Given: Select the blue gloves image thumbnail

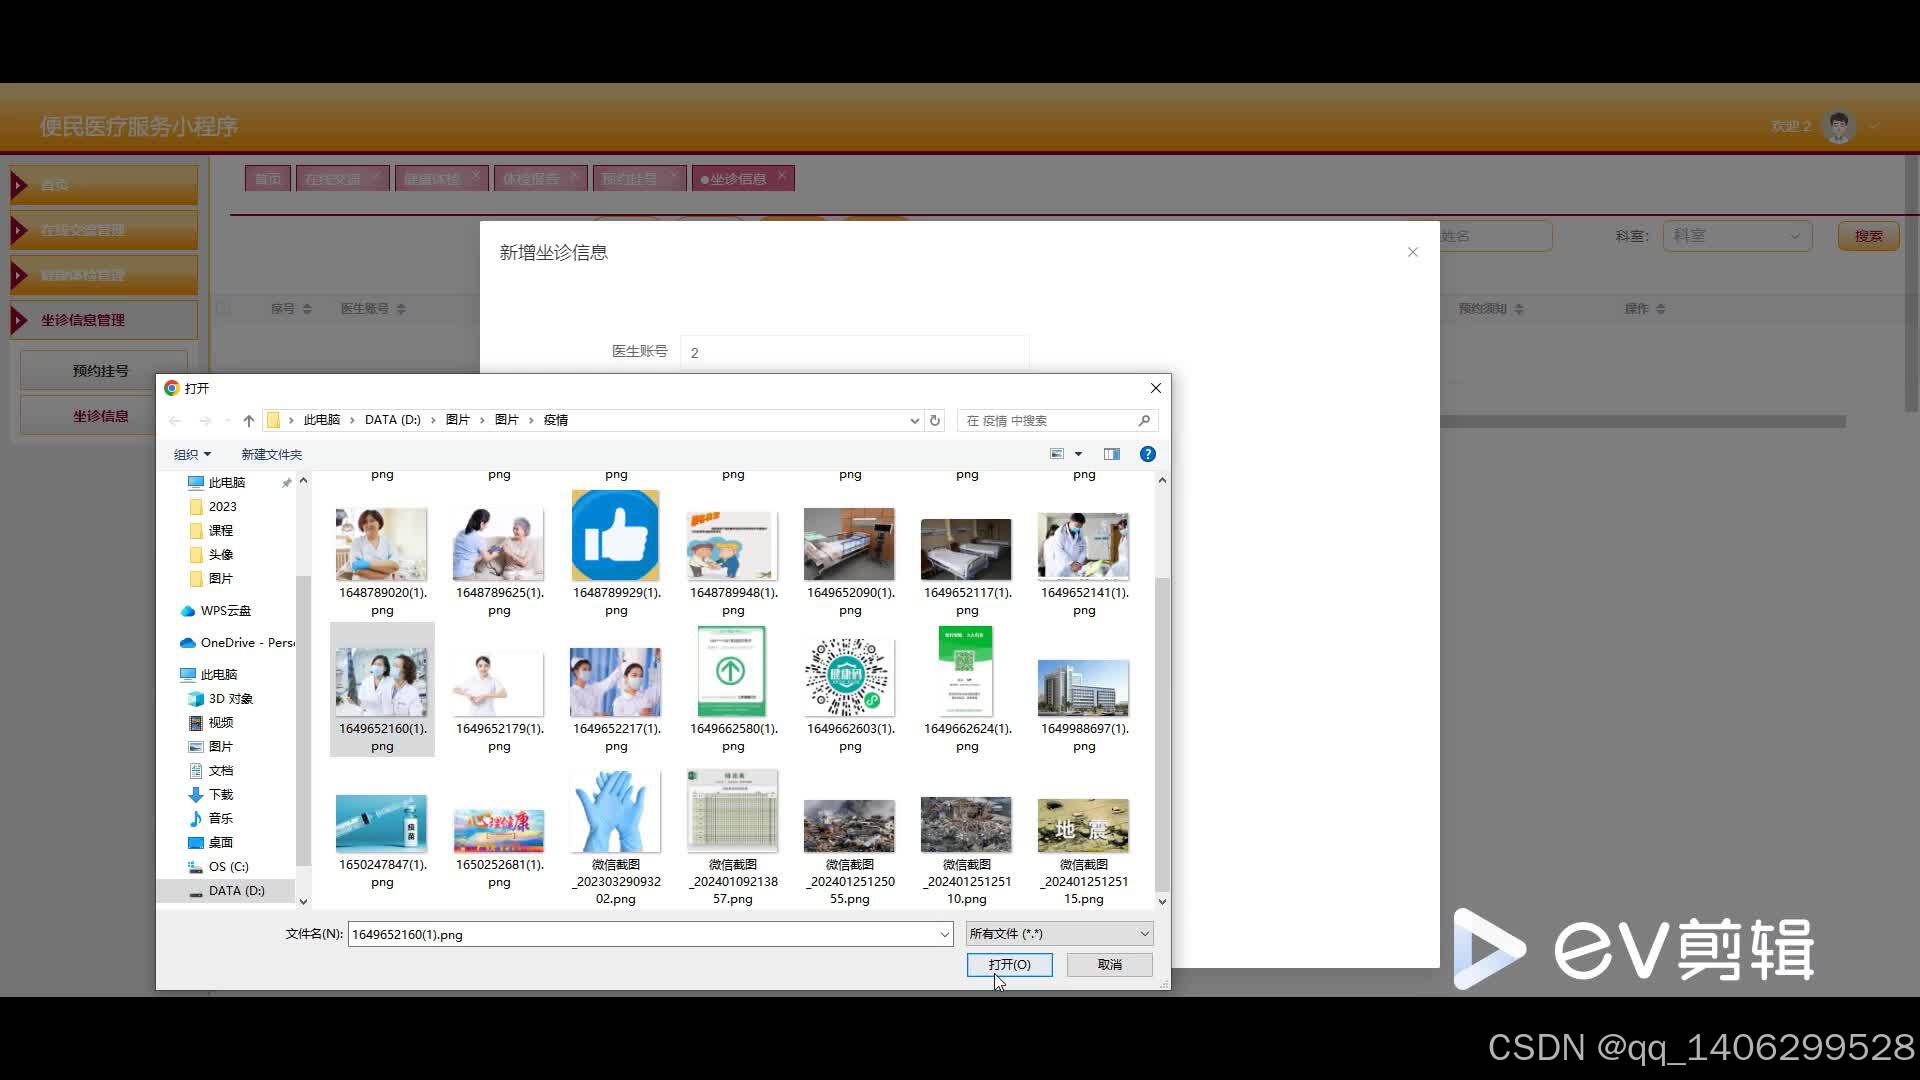Looking at the screenshot, I should [615, 812].
